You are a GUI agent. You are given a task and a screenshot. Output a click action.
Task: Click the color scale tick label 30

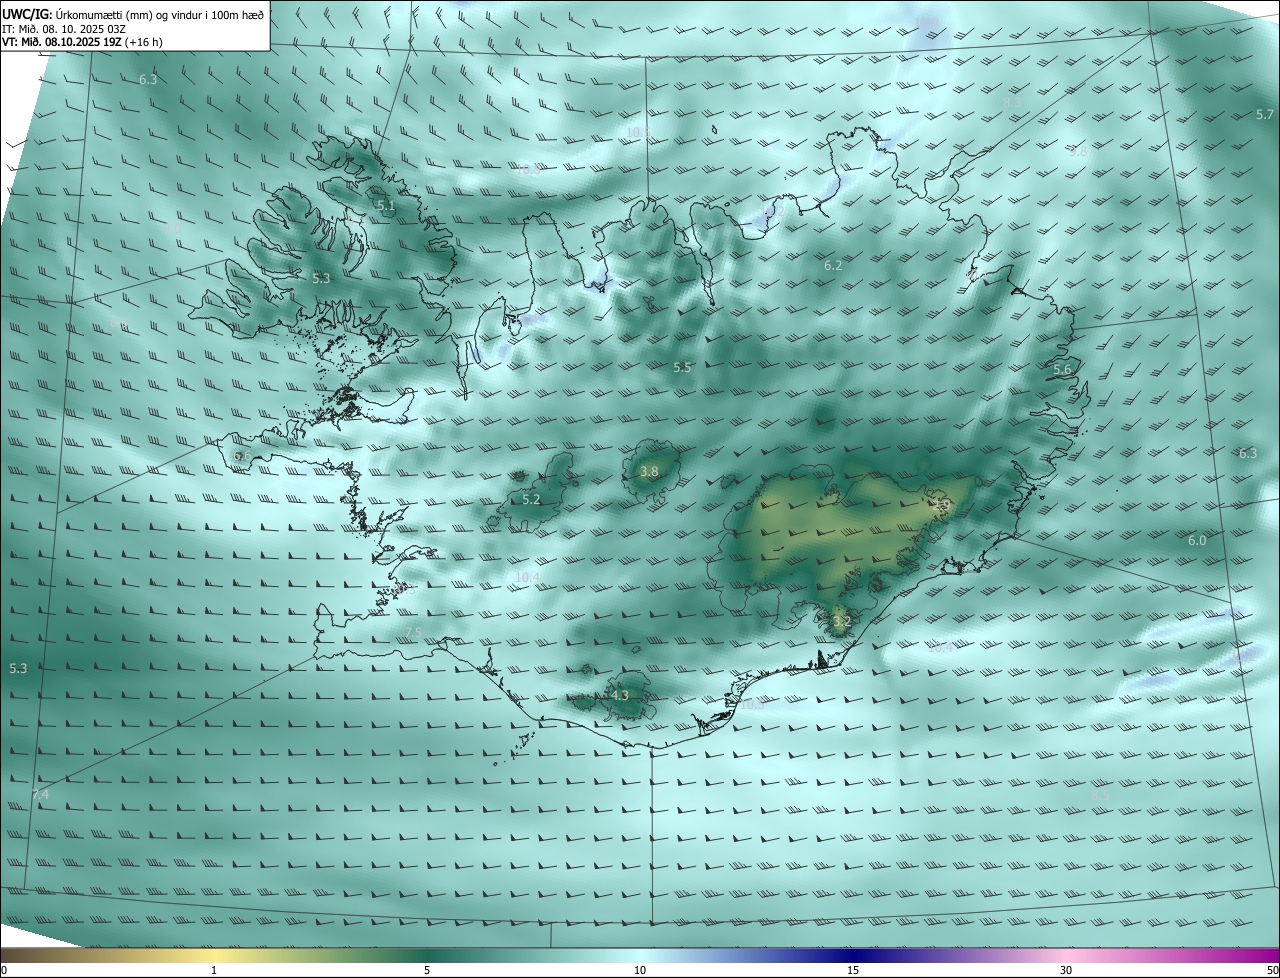[x=1066, y=970]
